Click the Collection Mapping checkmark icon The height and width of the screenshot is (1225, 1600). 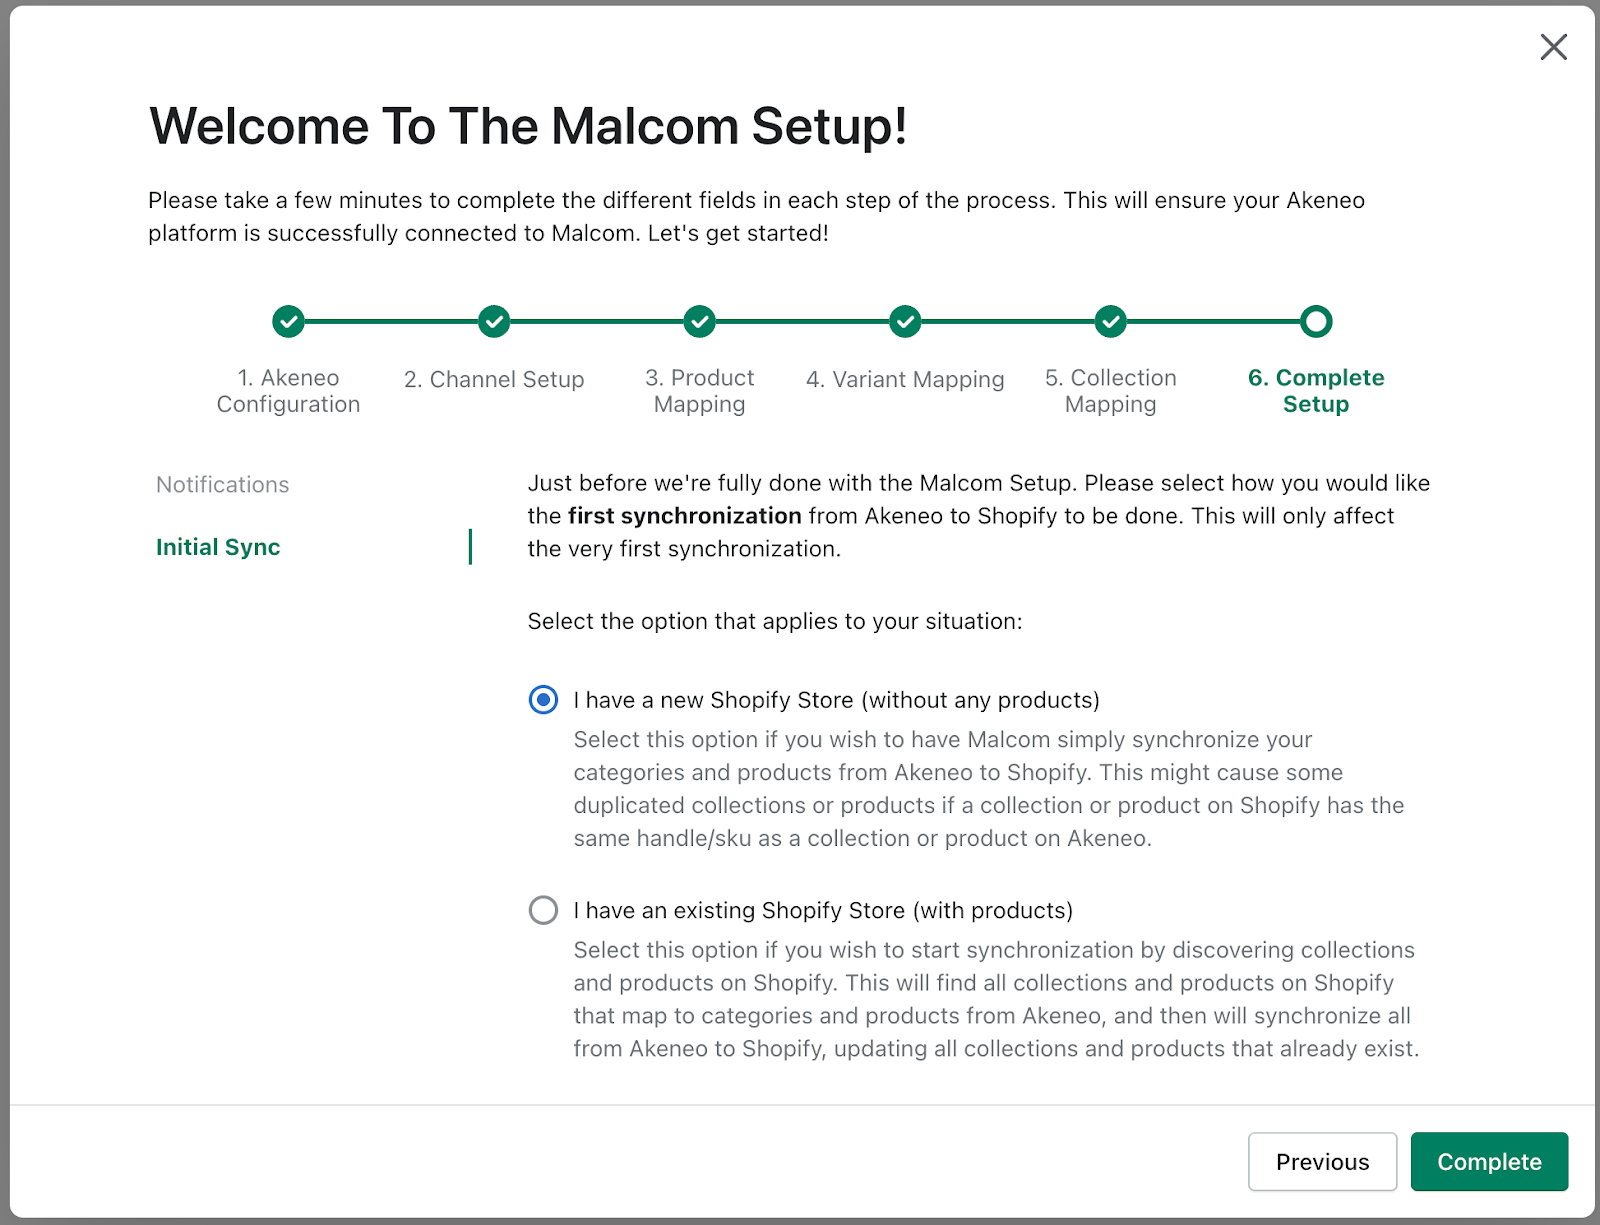pyautogui.click(x=1111, y=321)
